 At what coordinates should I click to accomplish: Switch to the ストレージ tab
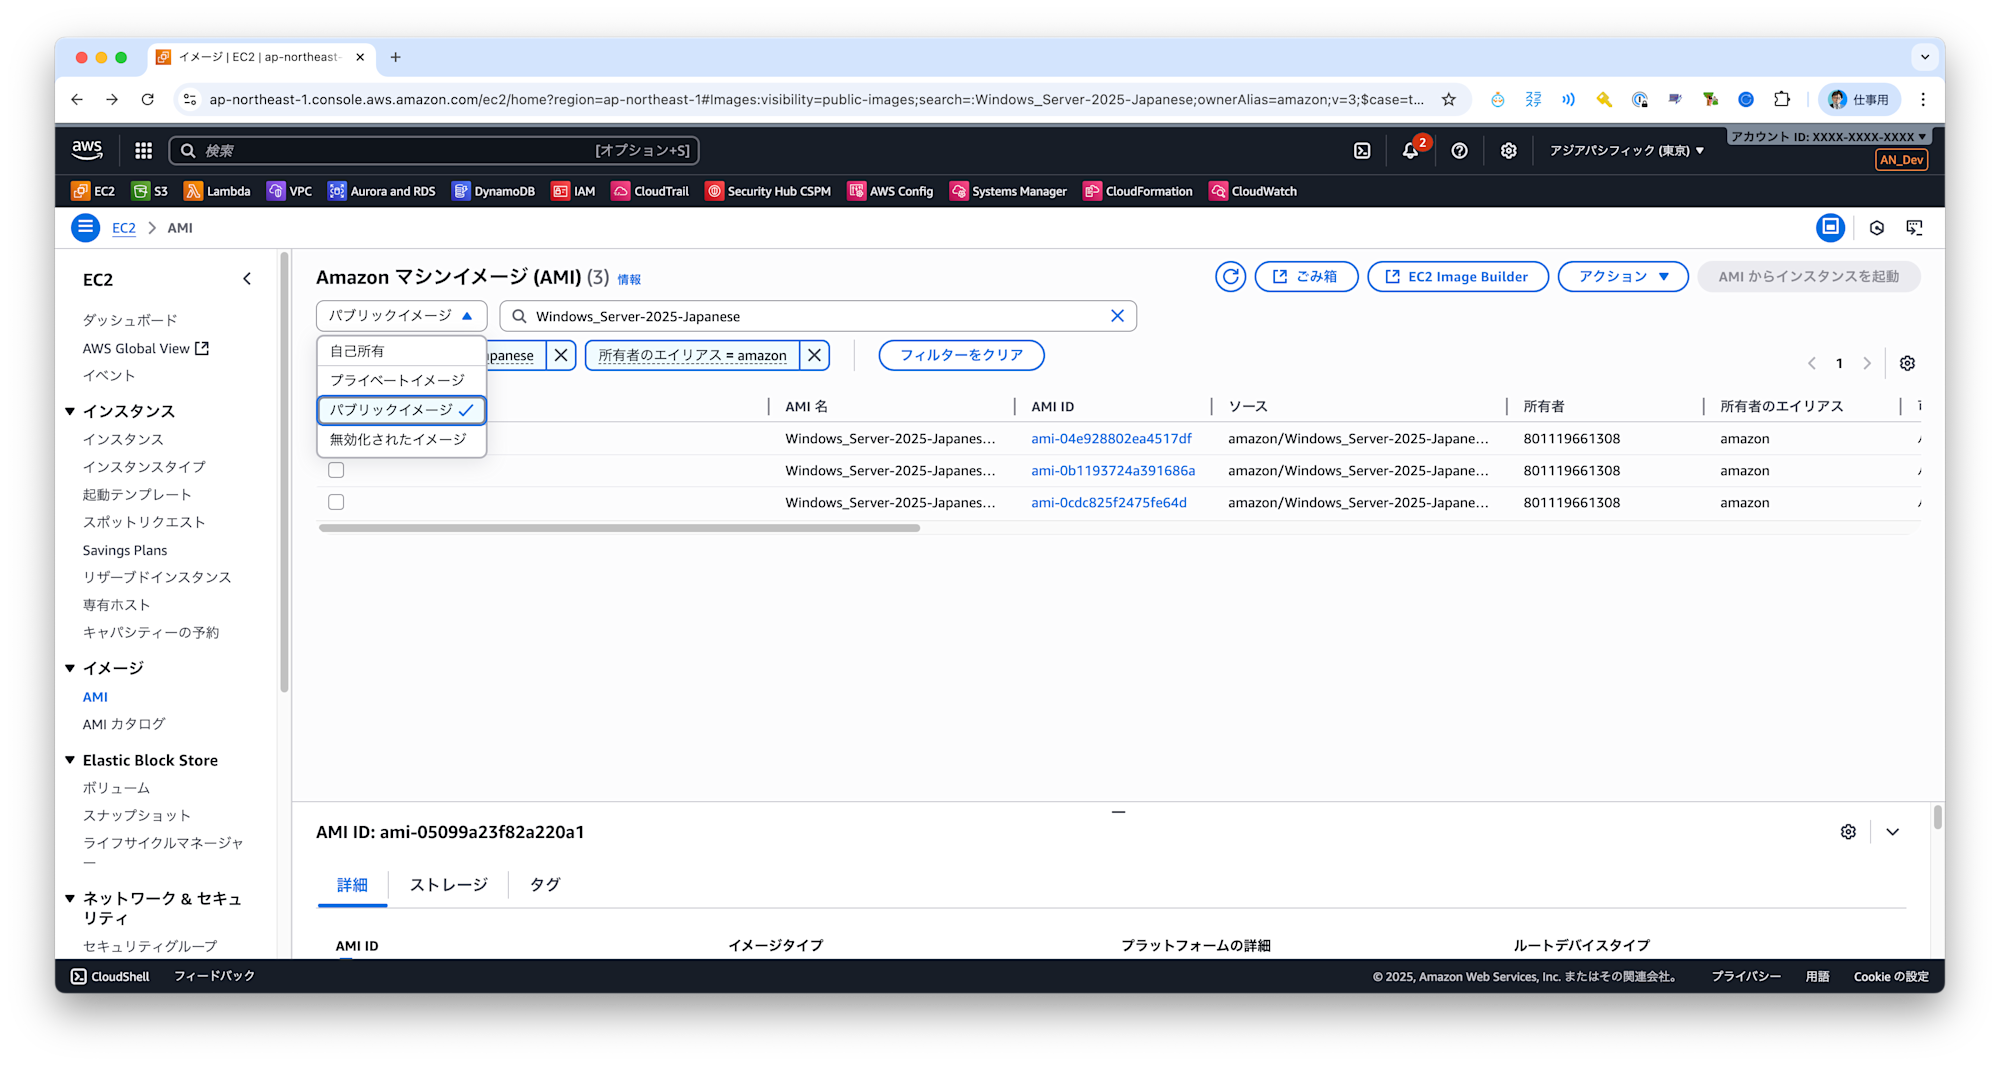click(x=449, y=885)
